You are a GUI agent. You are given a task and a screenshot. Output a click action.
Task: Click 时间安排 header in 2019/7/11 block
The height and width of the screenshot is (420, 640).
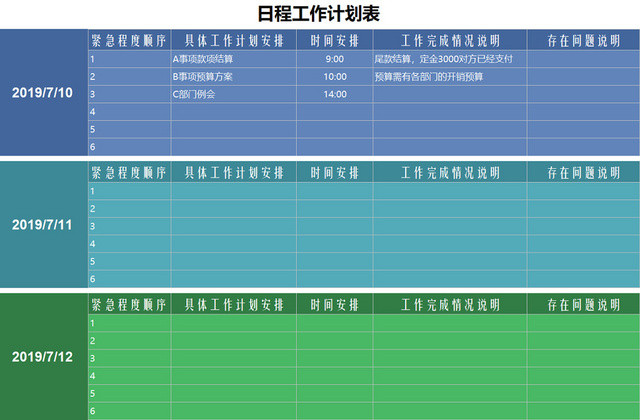(335, 172)
